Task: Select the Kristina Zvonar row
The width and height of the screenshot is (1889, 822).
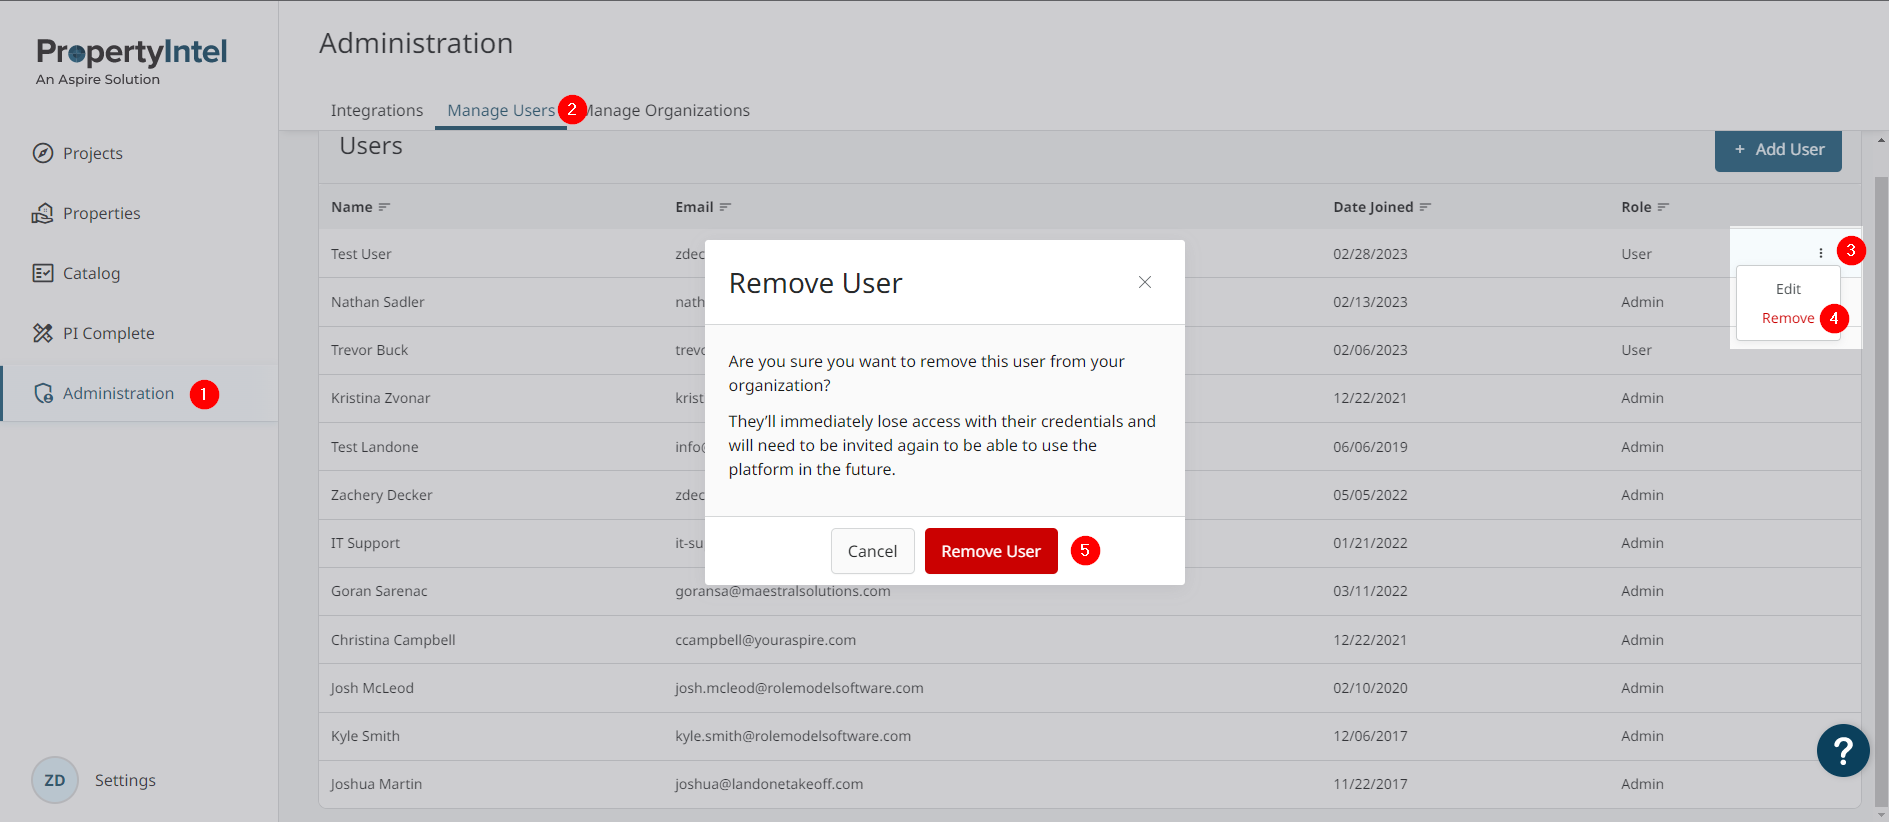Action: pos(1090,398)
